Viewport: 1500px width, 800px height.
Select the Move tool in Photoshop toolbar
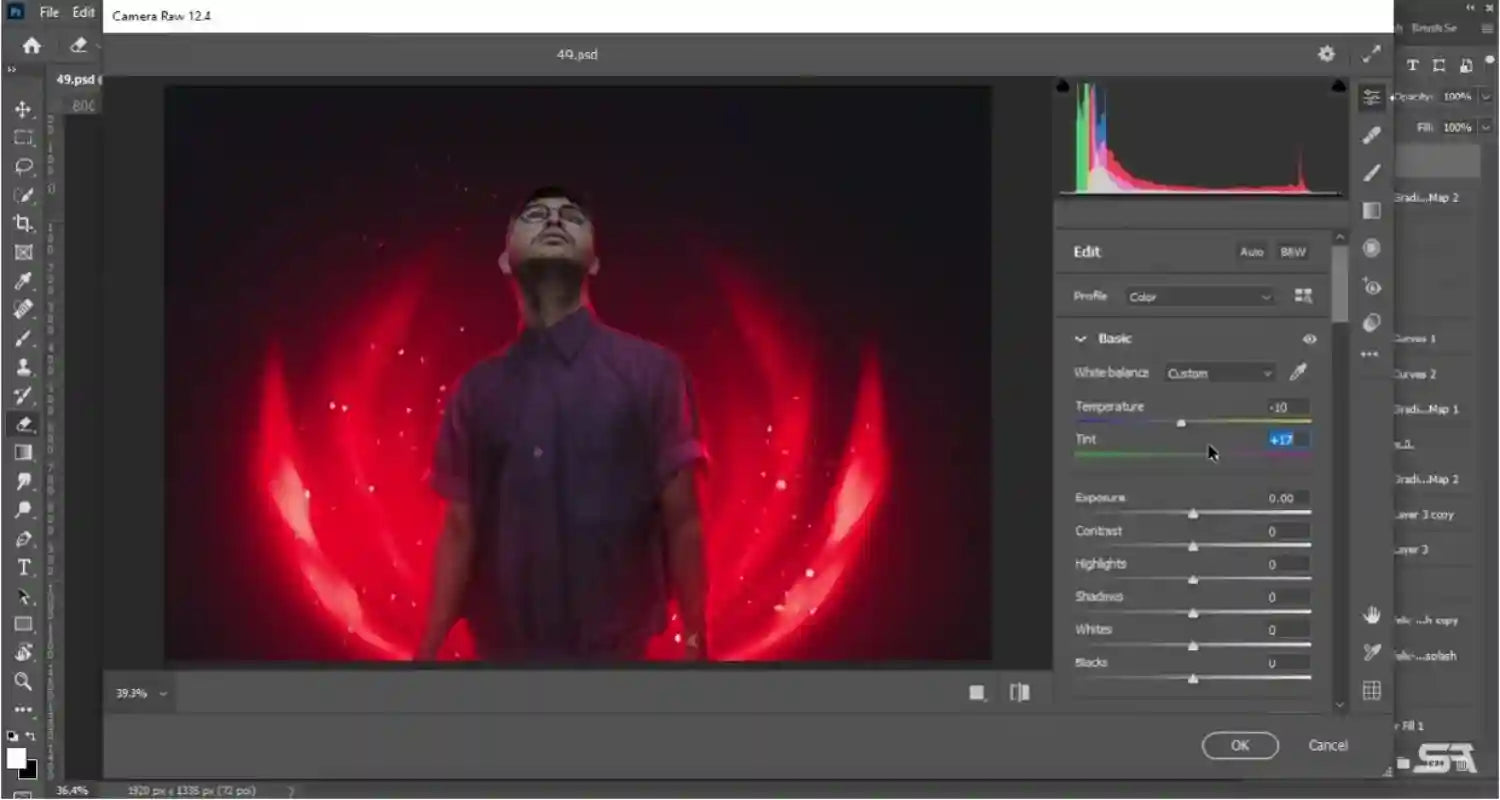23,109
